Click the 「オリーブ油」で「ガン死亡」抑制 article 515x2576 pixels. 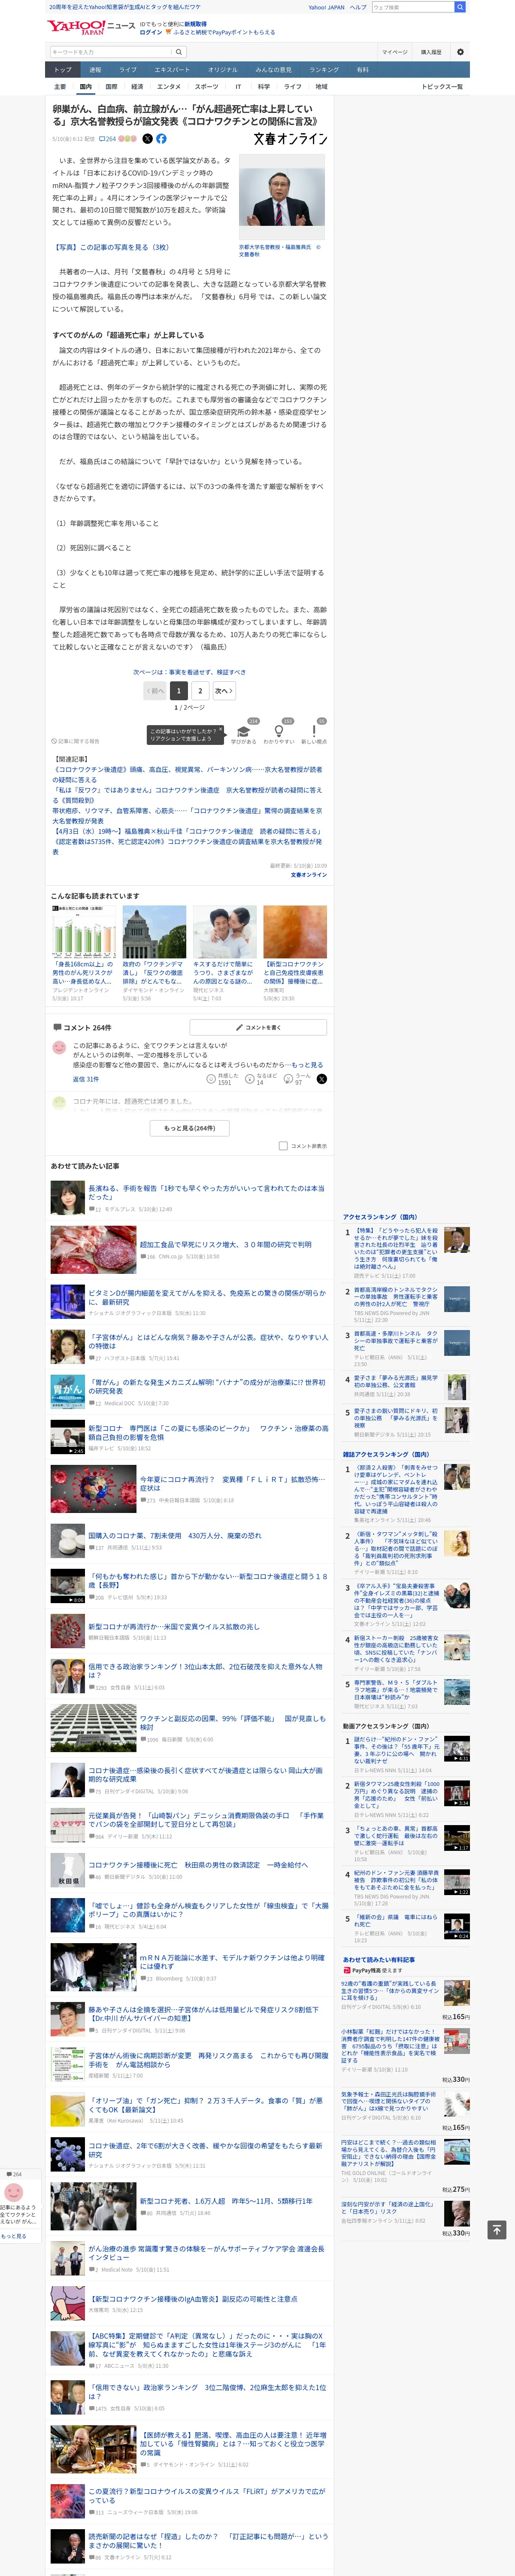click(206, 2105)
